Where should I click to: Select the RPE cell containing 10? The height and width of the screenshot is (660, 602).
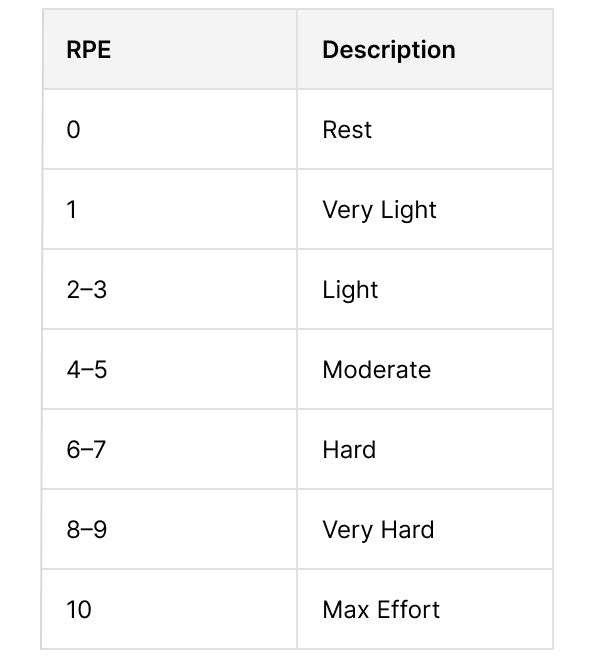pos(78,610)
